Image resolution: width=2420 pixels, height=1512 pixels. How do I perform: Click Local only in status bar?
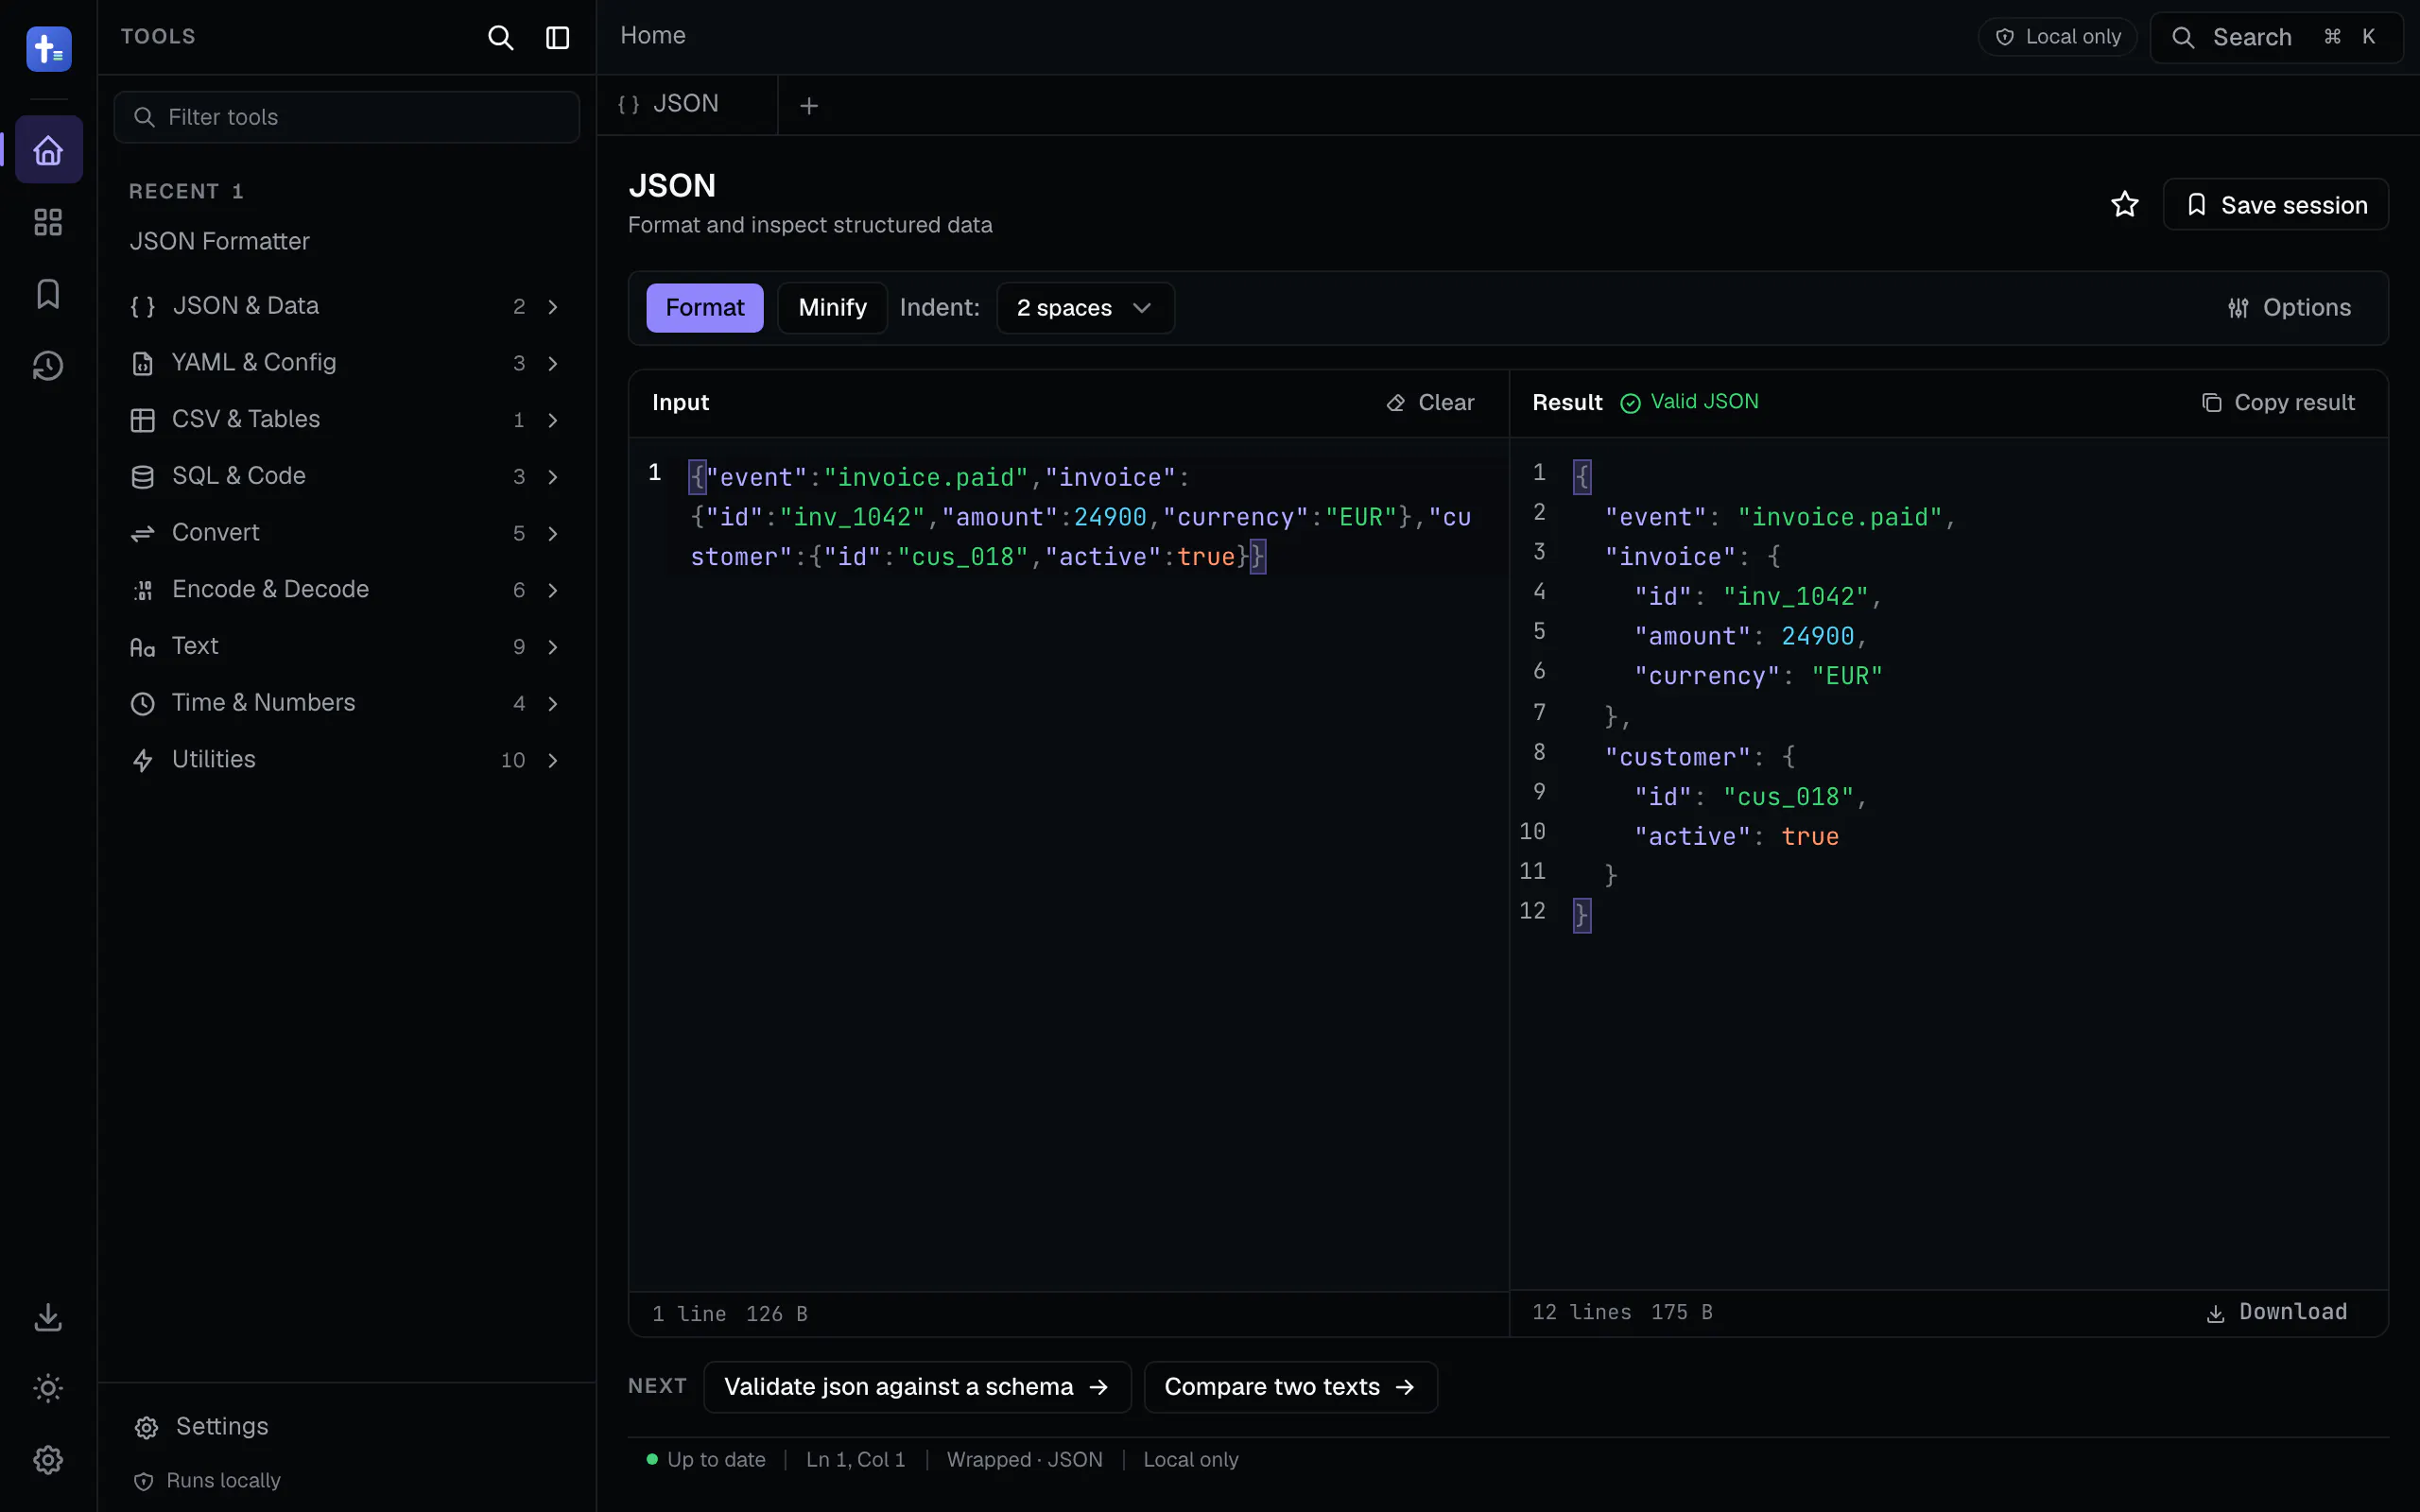point(1190,1460)
